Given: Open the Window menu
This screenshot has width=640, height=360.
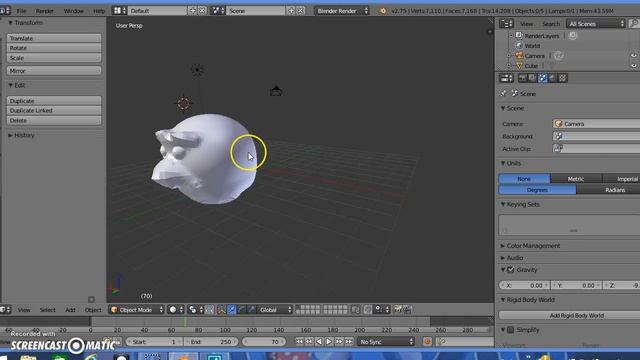Looking at the screenshot, I should coord(73,11).
